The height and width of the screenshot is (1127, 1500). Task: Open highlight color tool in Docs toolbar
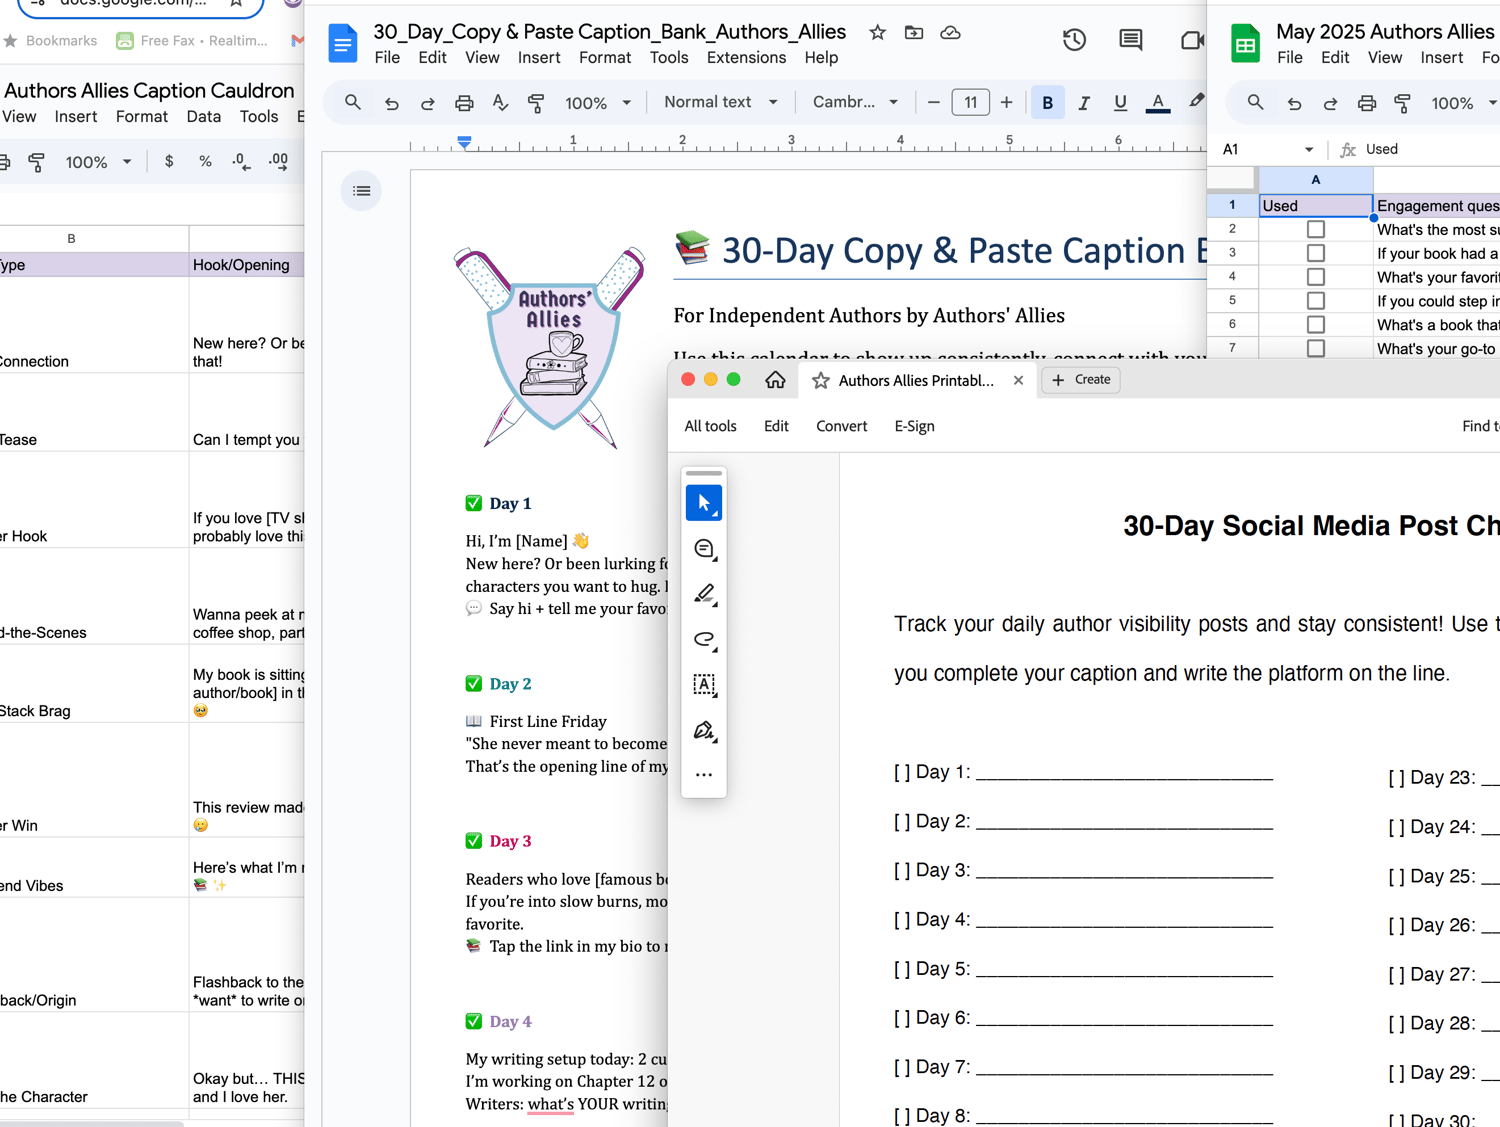[1196, 101]
